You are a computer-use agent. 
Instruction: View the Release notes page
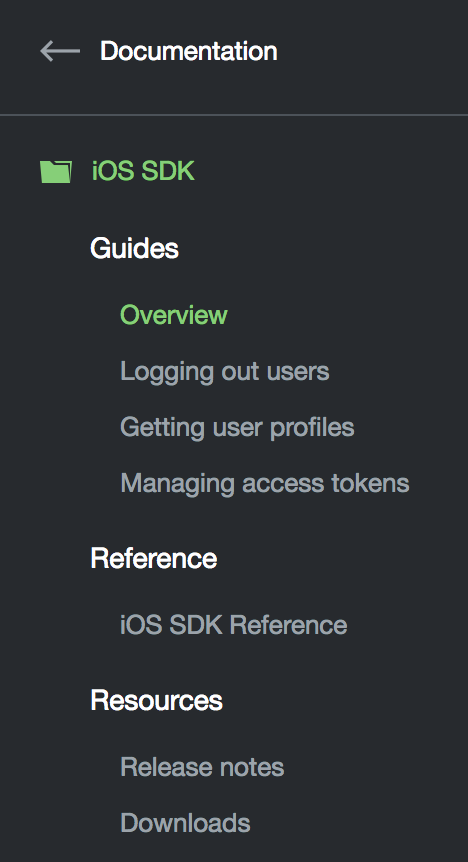click(202, 767)
